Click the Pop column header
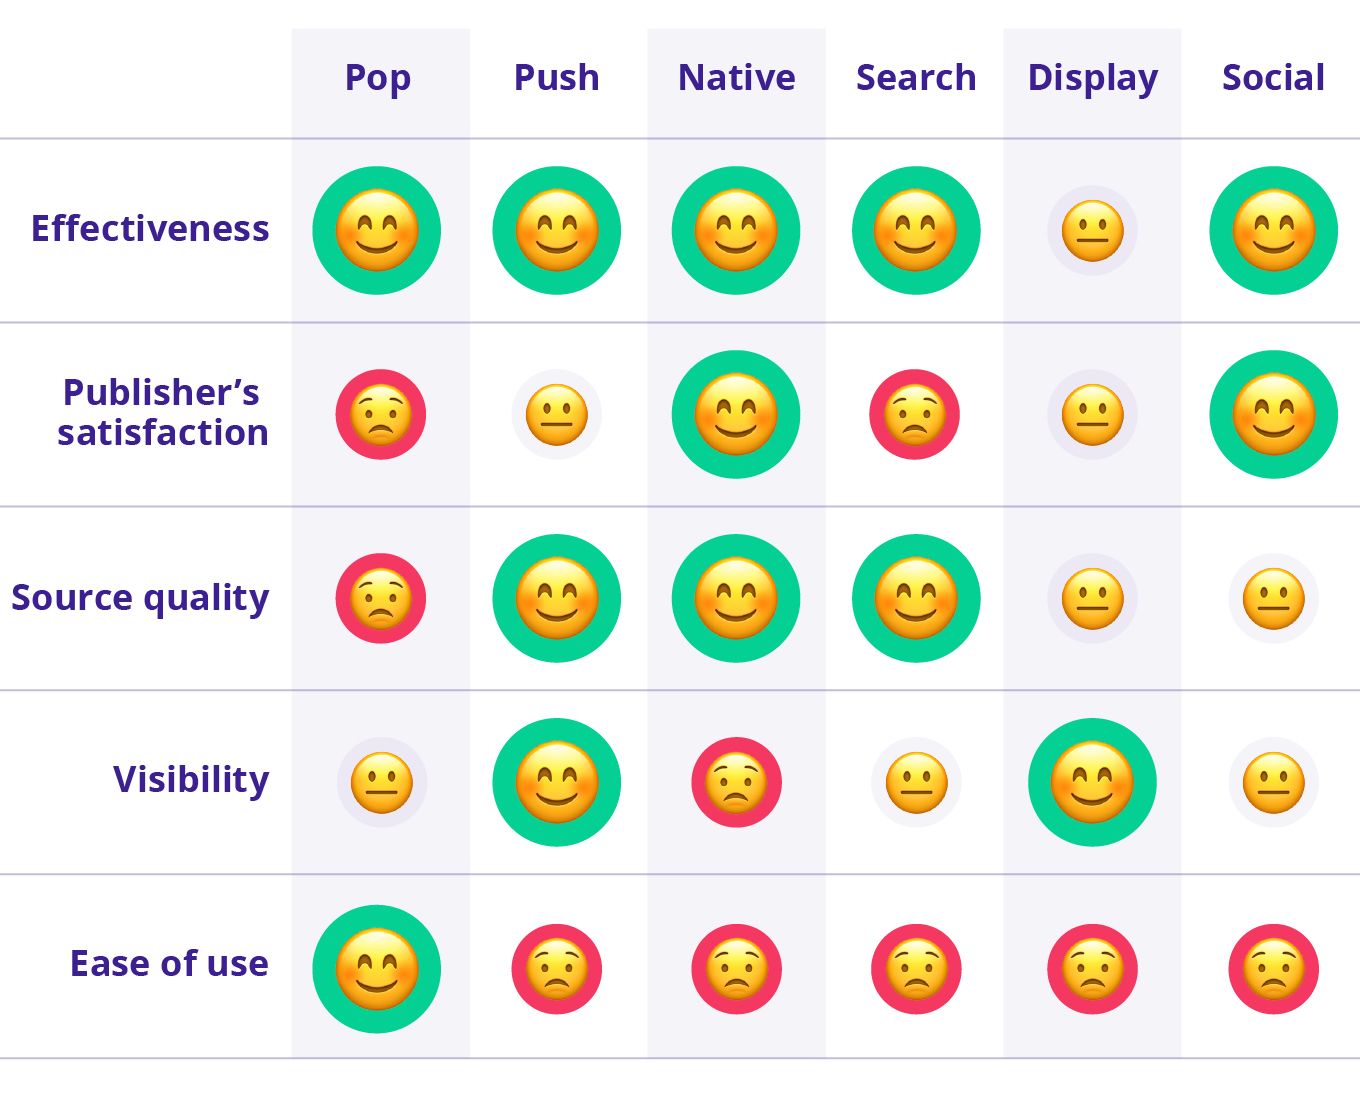This screenshot has width=1360, height=1100. [x=378, y=78]
